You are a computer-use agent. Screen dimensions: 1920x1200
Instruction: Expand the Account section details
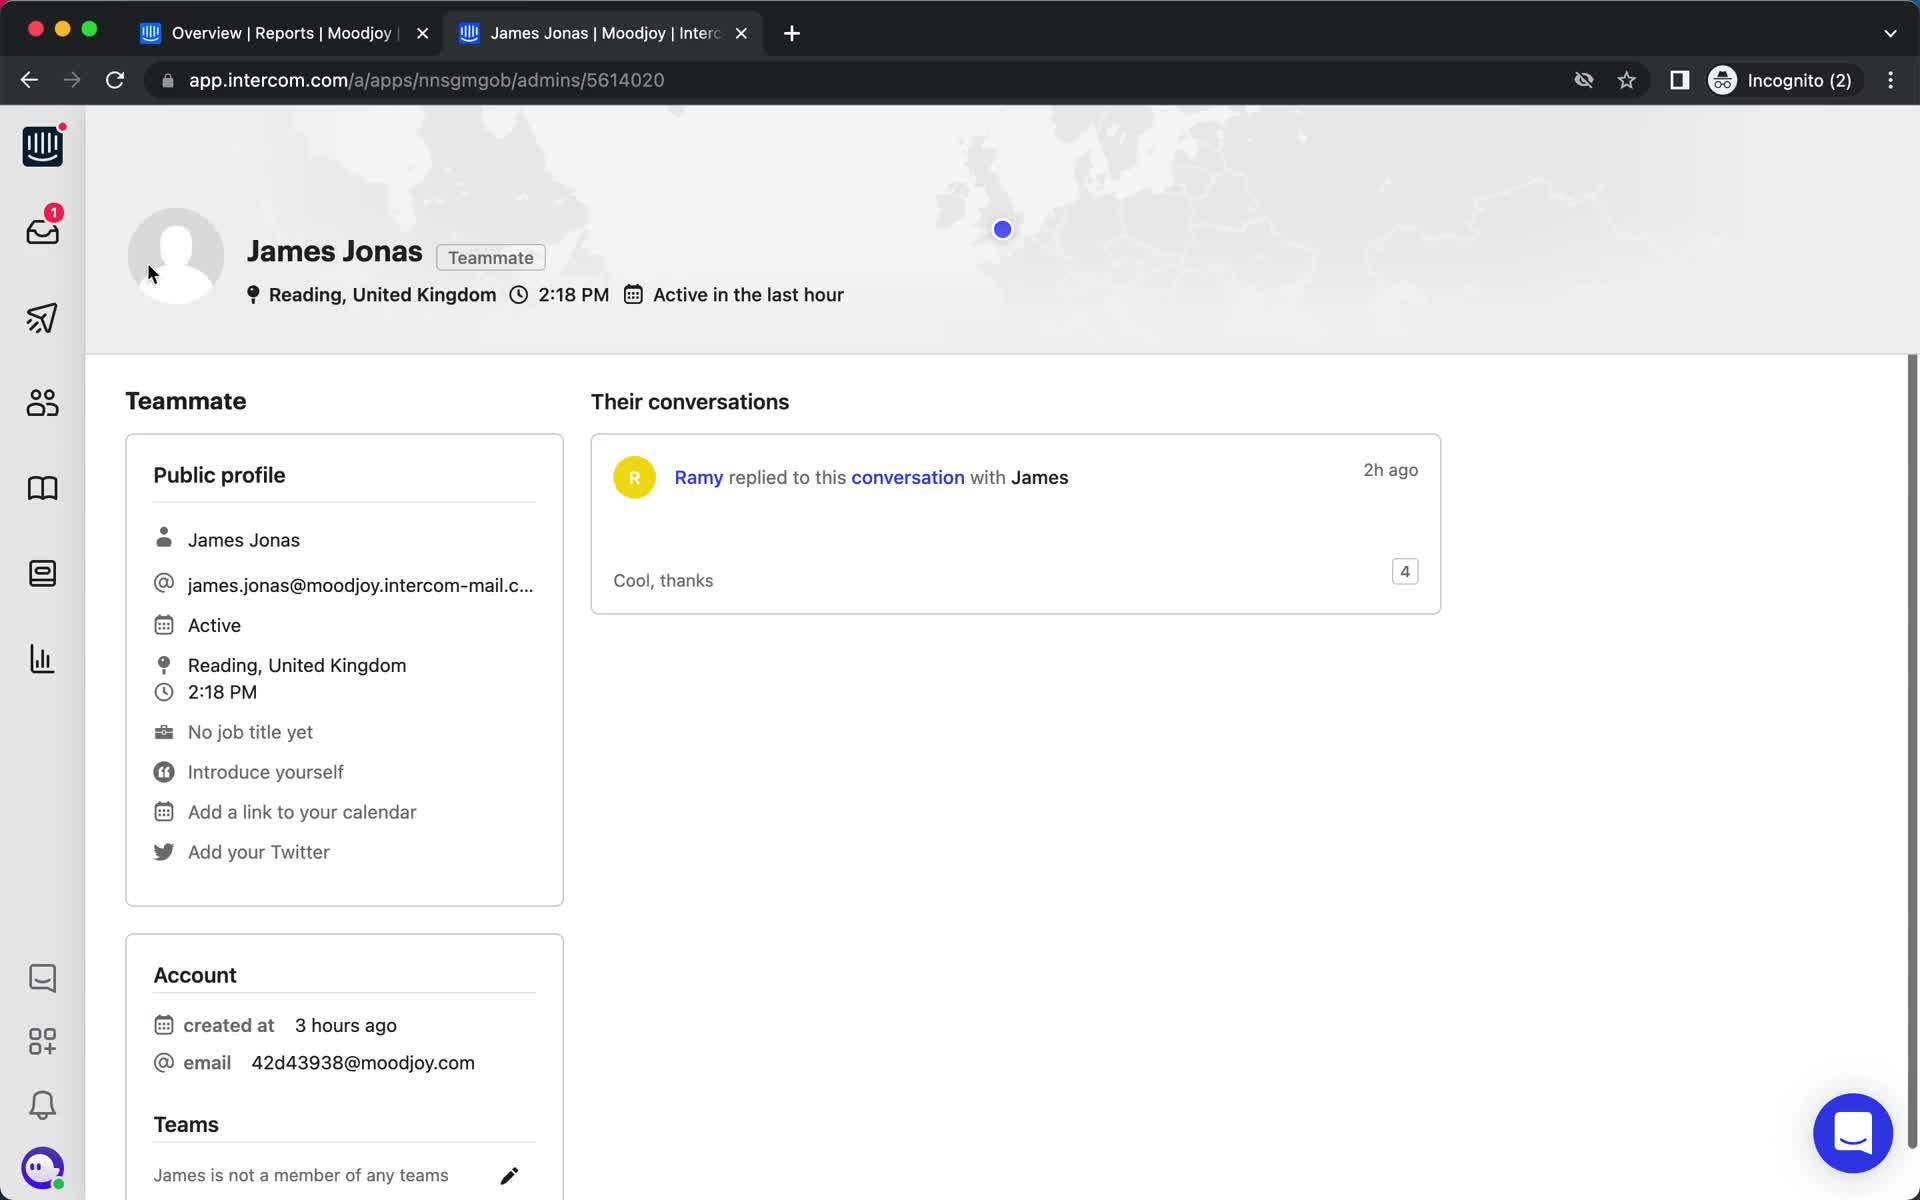pos(195,975)
